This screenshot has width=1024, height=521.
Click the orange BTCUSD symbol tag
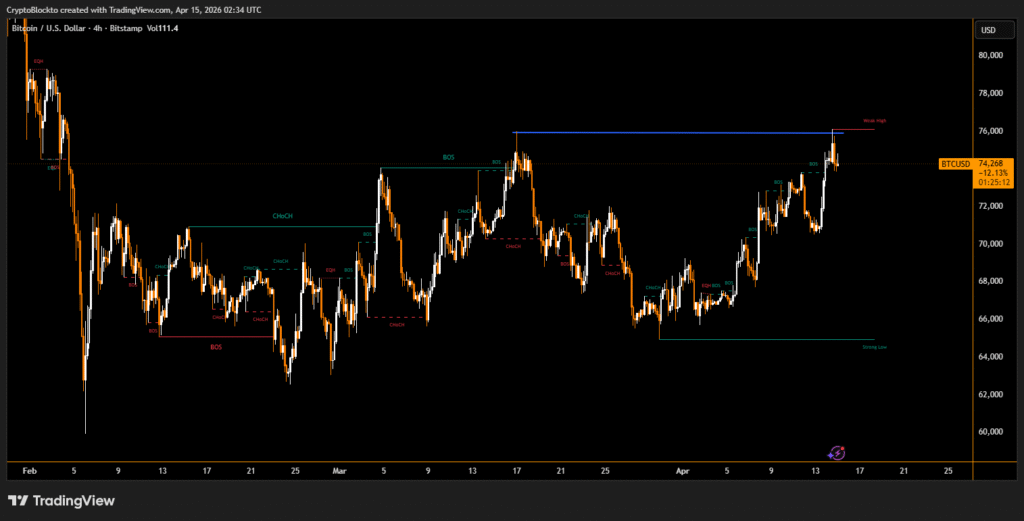(957, 163)
